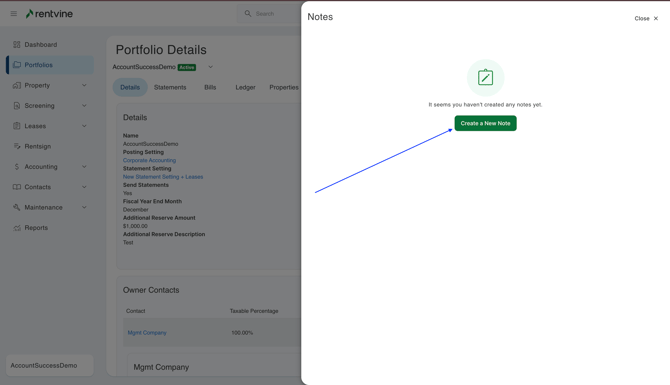Click the Rentvine logo
This screenshot has width=670, height=385.
click(x=49, y=14)
